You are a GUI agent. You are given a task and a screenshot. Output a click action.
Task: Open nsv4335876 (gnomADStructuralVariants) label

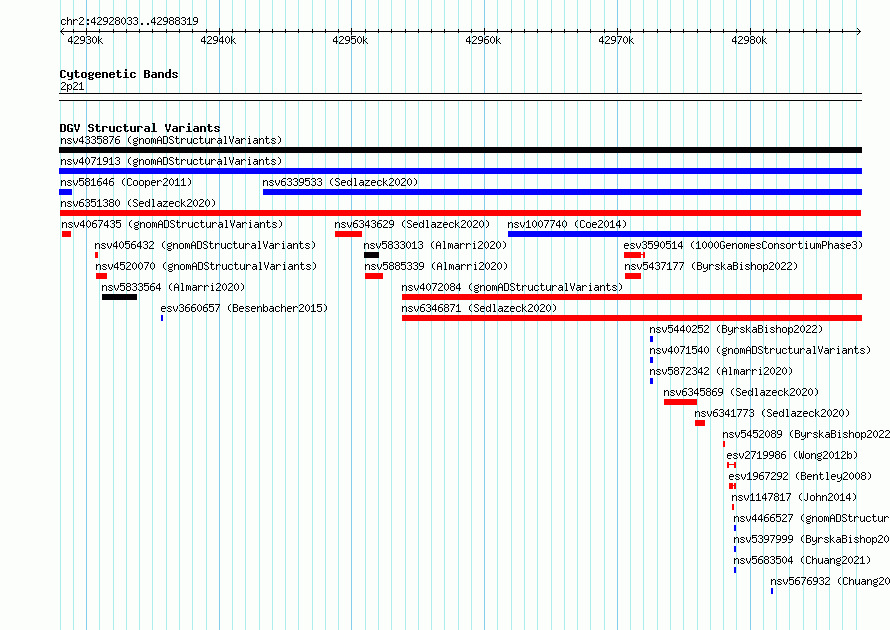(171, 140)
